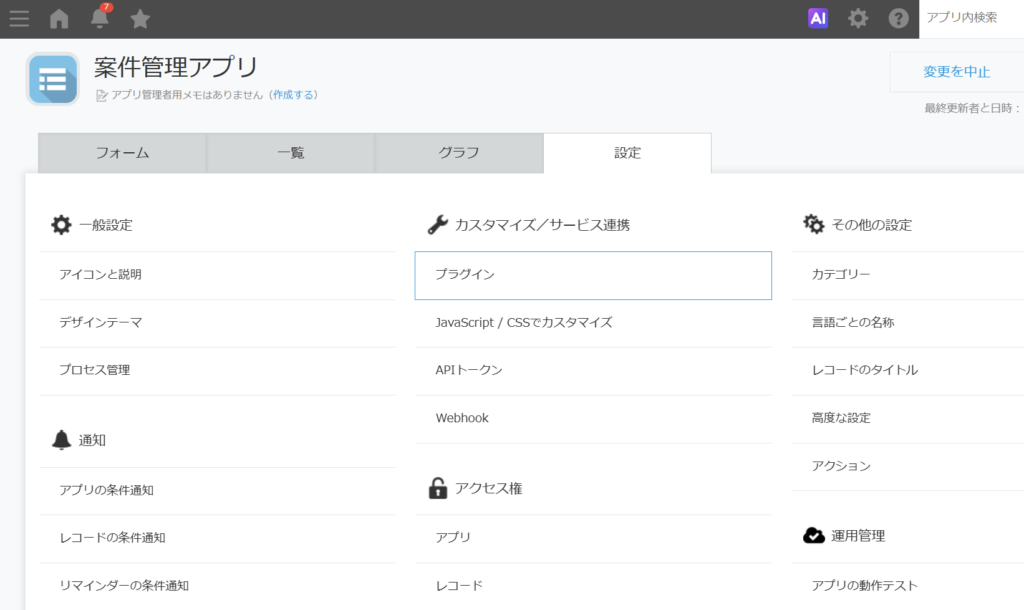Open the gear settings icon in header
1024x610 pixels.
pyautogui.click(x=858, y=18)
